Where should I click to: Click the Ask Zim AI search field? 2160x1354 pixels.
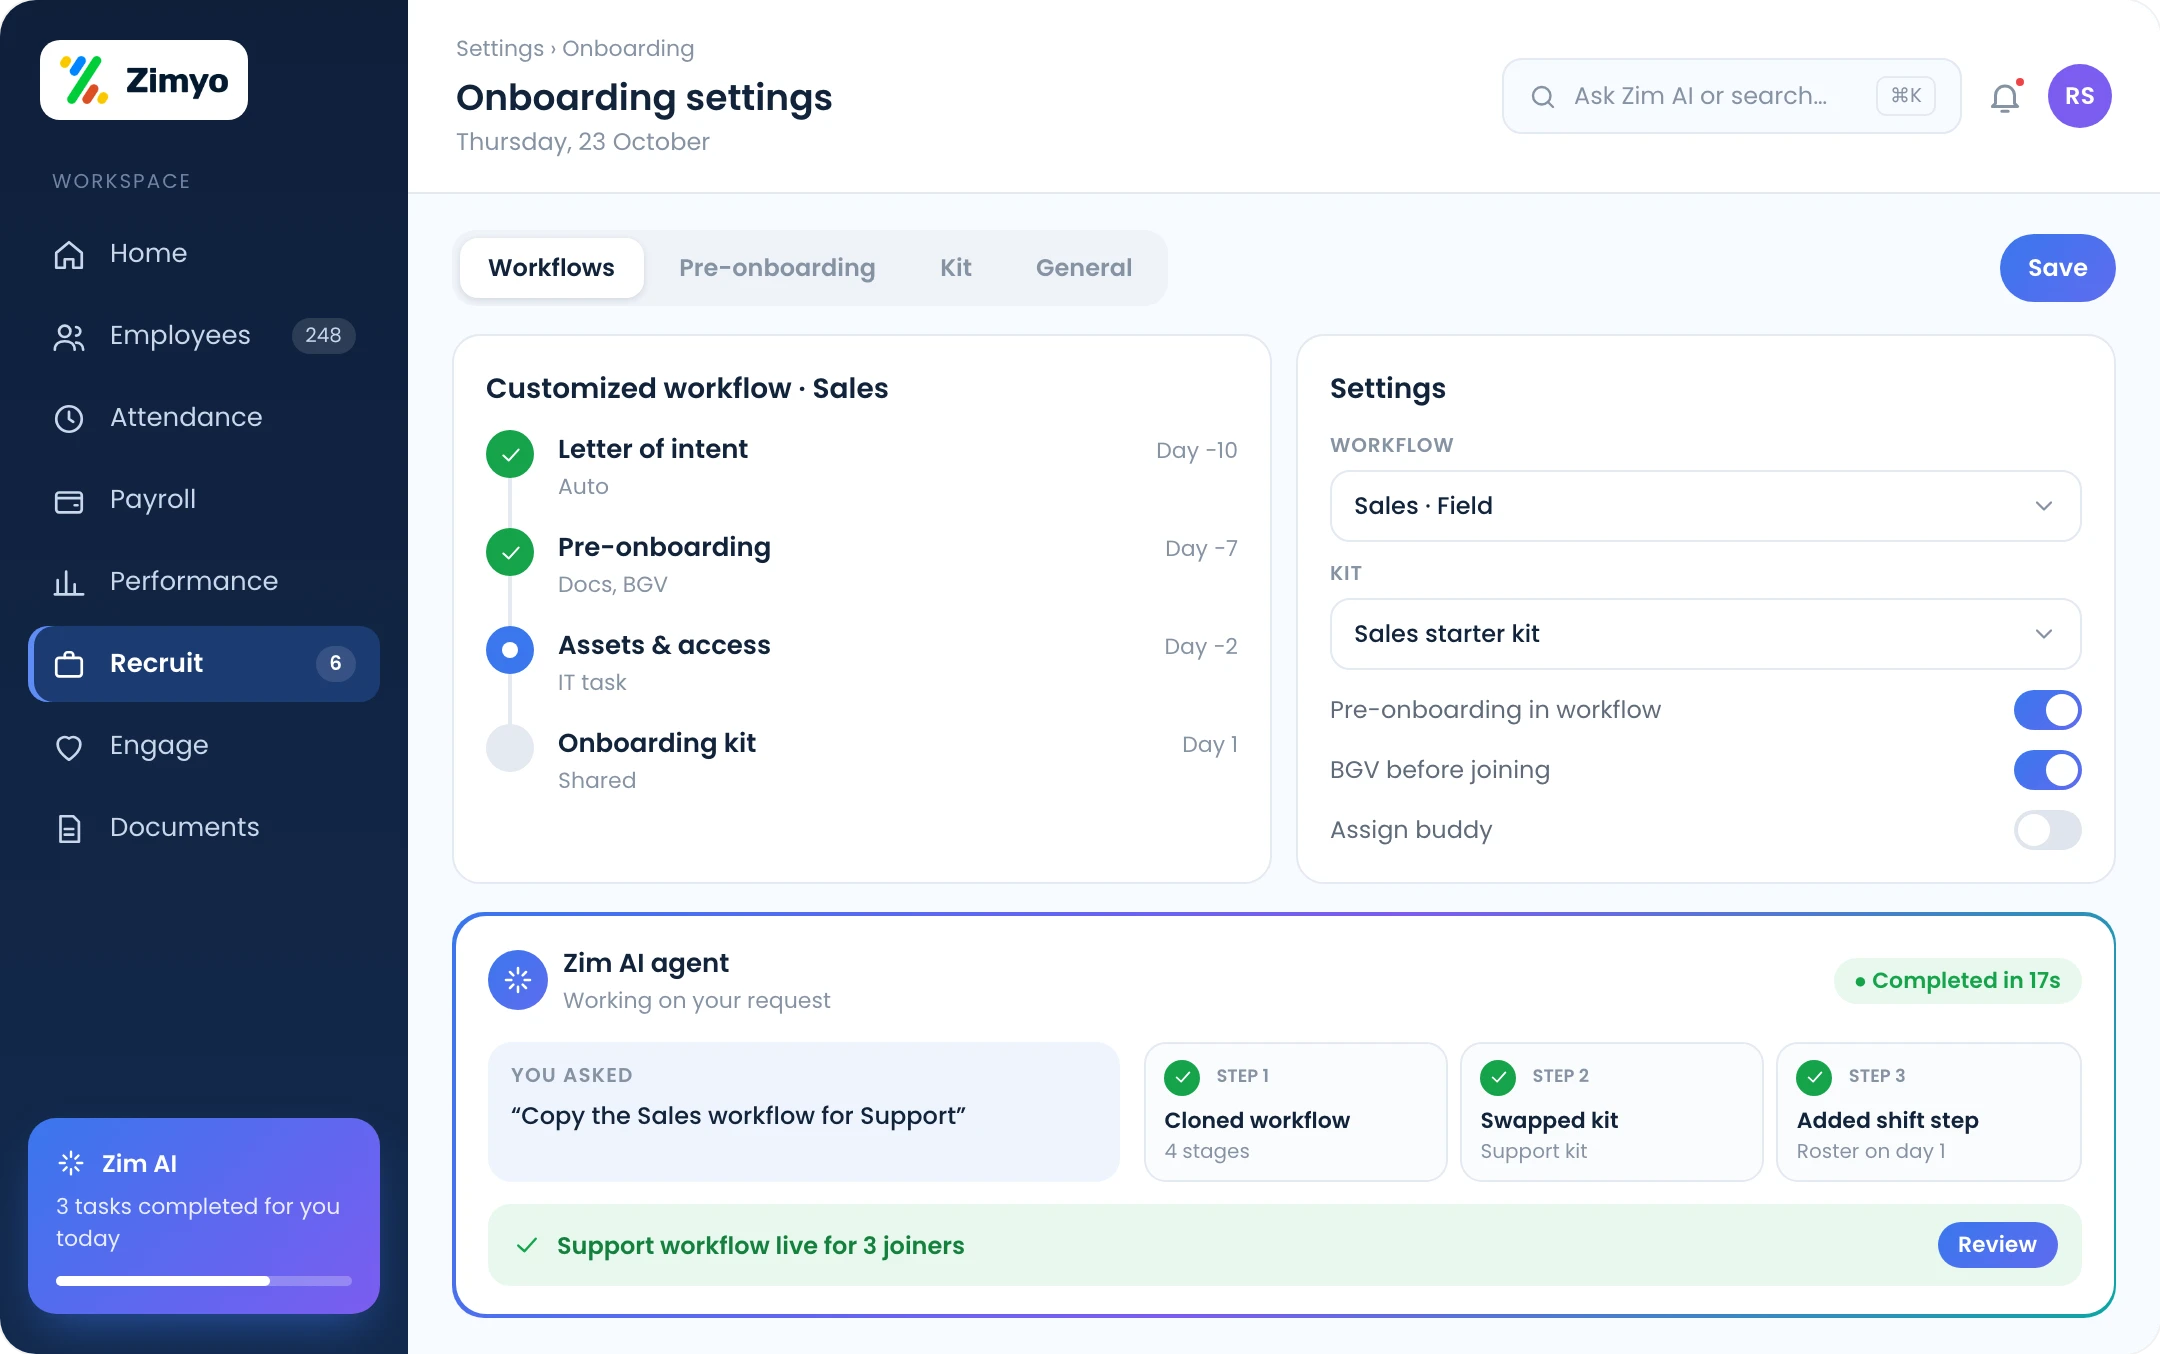pos(1732,96)
